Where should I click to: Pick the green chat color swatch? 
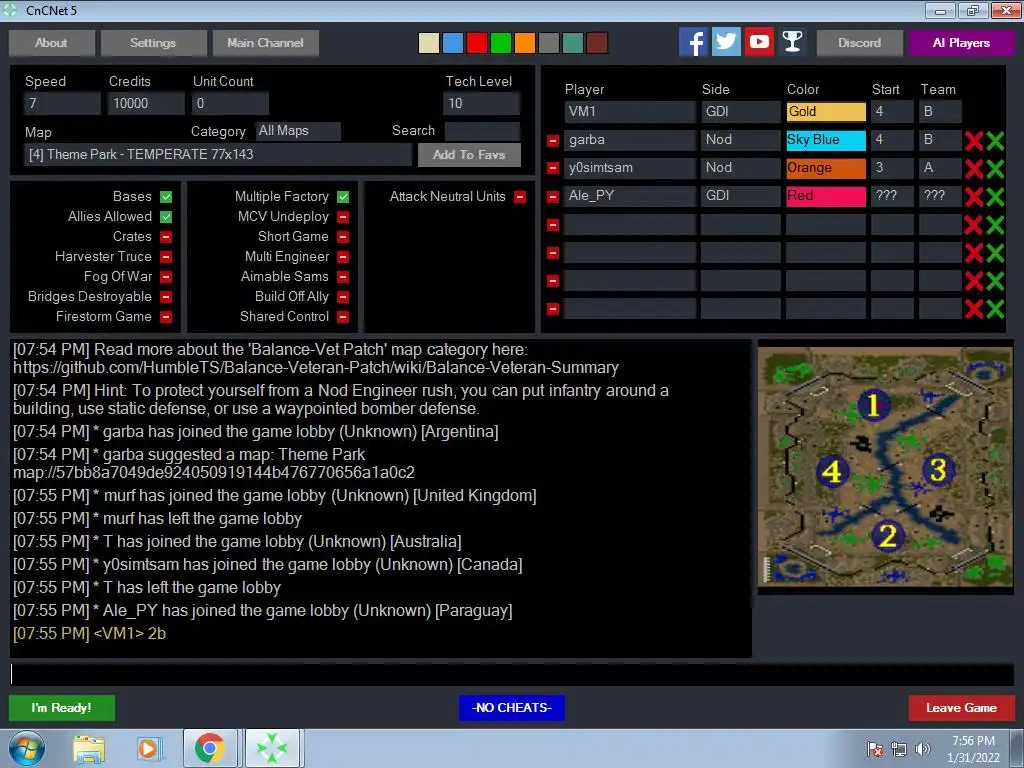501,43
